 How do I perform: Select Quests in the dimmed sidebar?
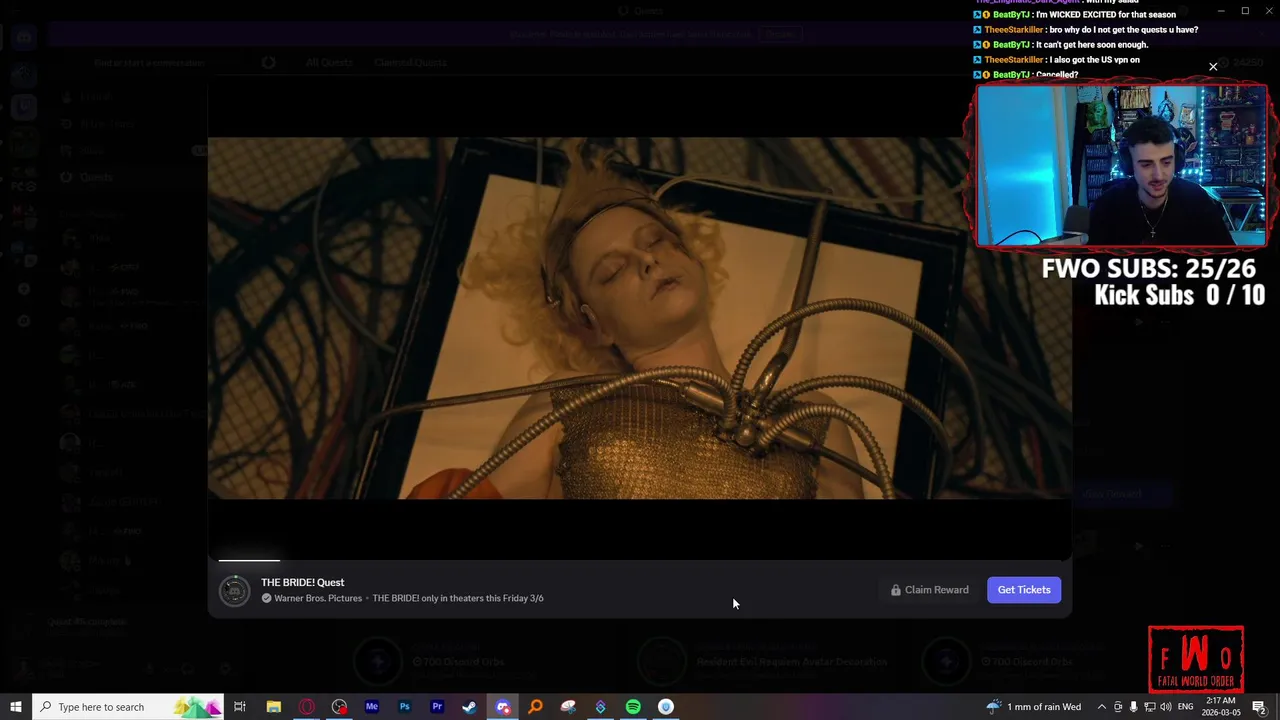(x=96, y=177)
